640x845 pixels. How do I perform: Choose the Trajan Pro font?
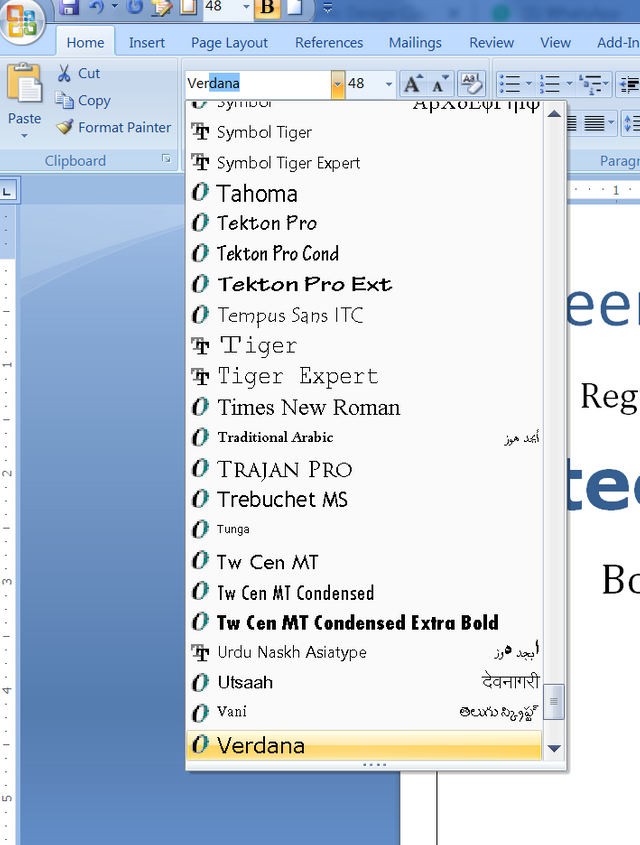(x=364, y=469)
